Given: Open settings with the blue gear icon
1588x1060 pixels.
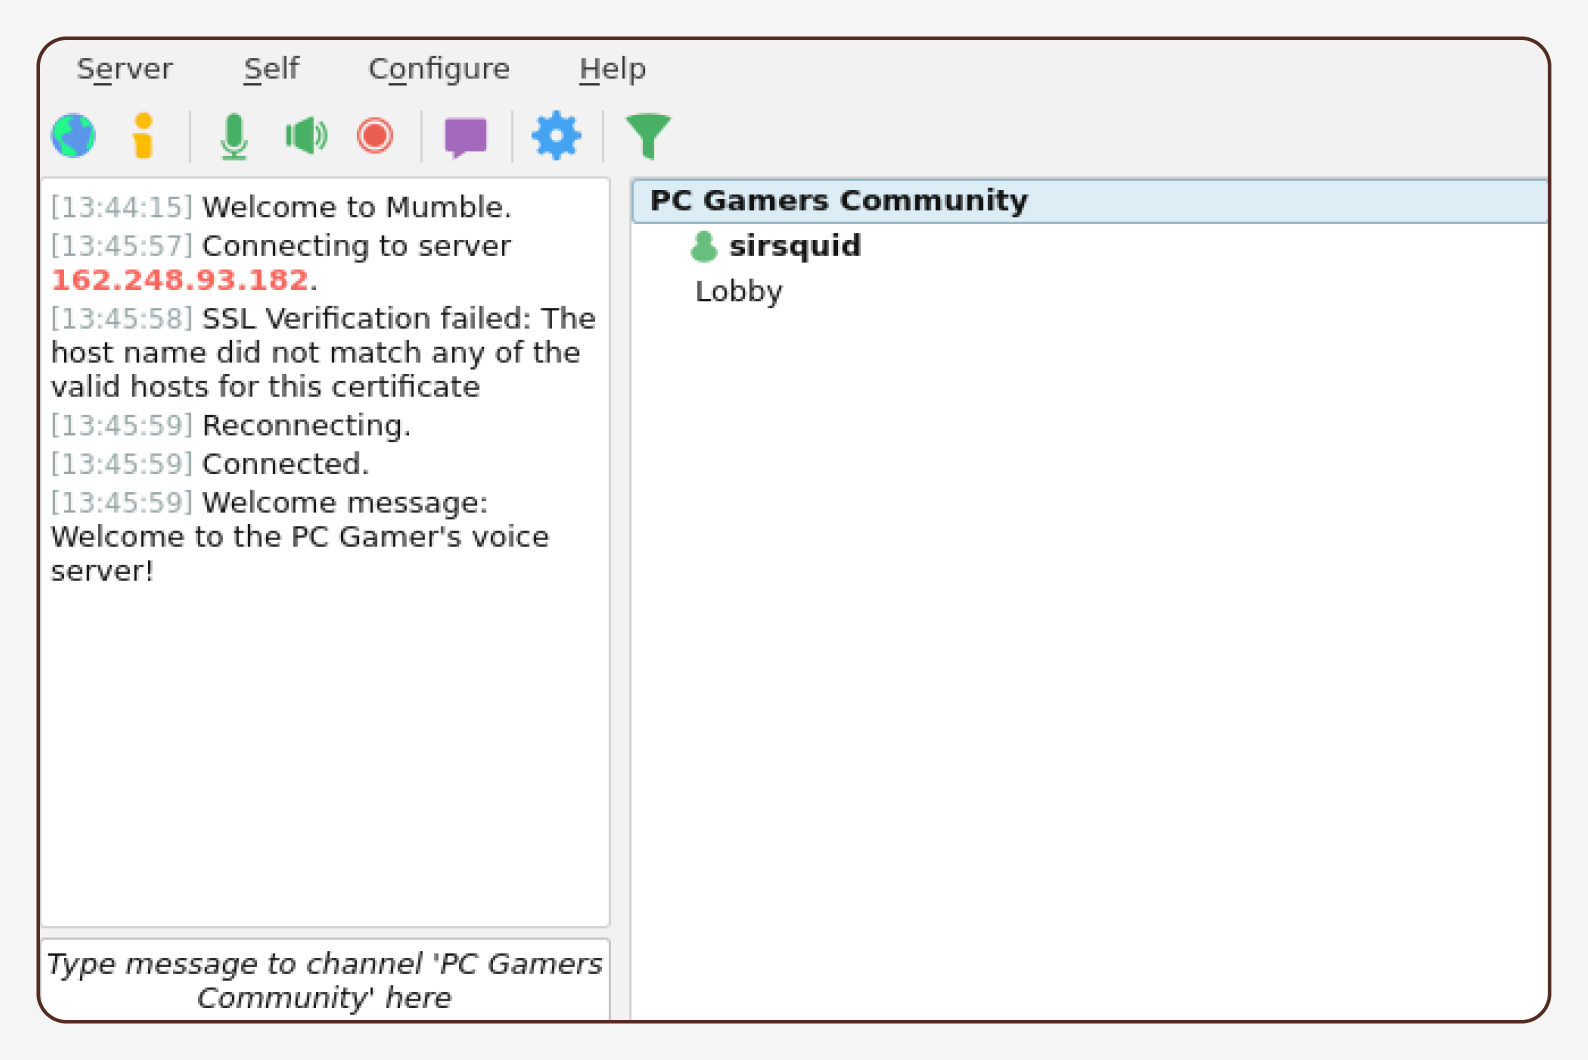Looking at the screenshot, I should pyautogui.click(x=556, y=136).
